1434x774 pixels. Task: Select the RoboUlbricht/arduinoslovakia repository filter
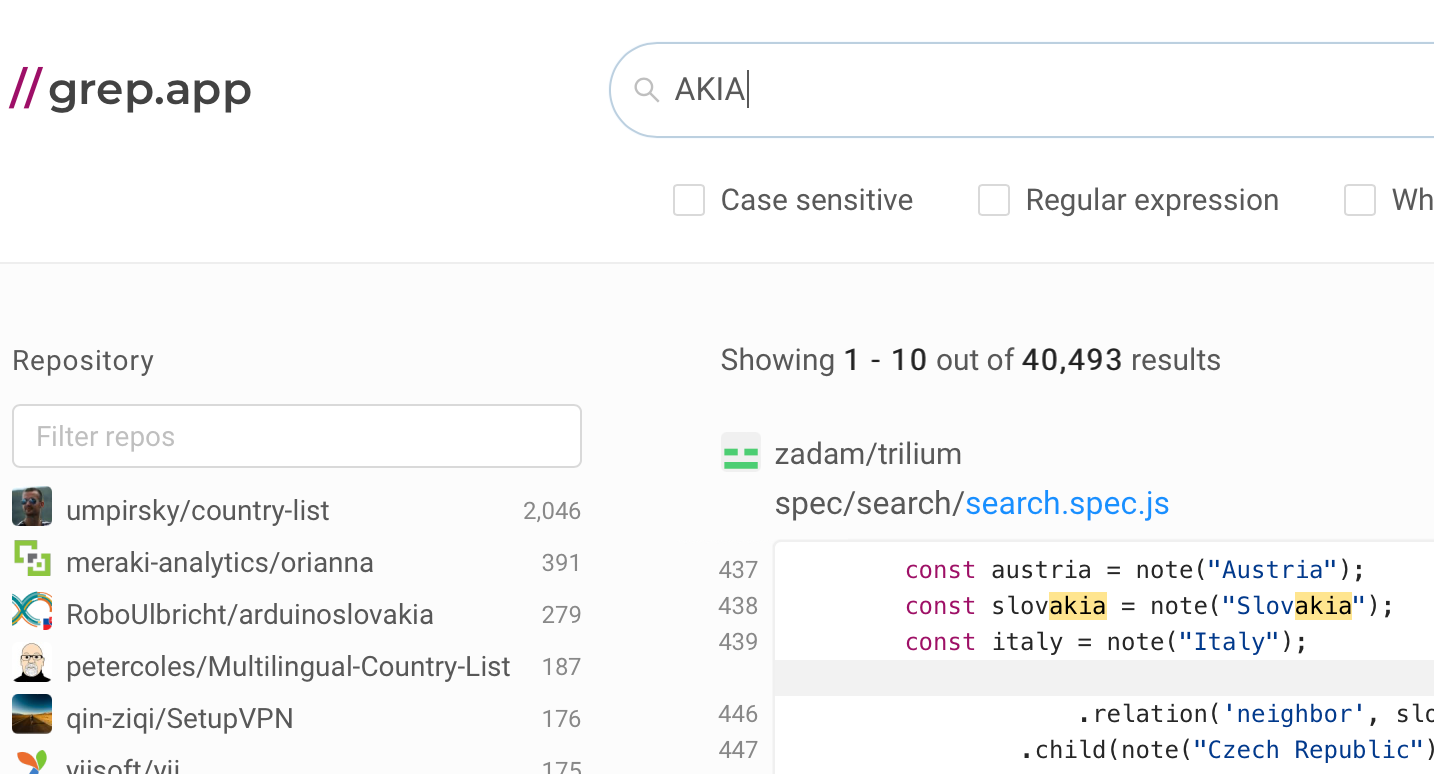pos(297,614)
